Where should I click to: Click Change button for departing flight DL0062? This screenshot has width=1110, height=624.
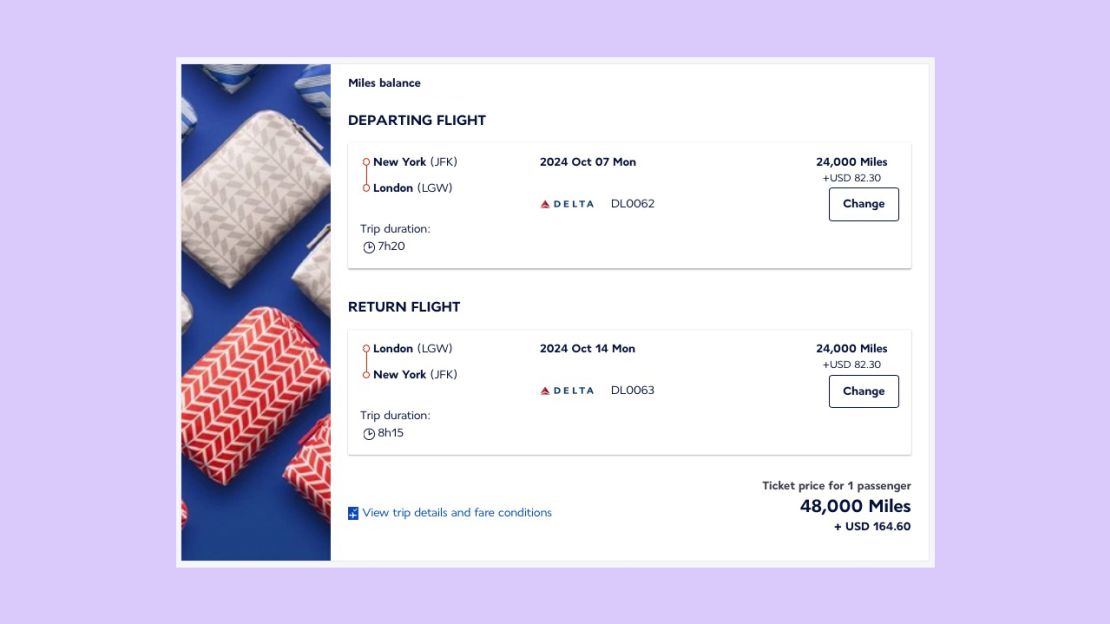coord(864,204)
